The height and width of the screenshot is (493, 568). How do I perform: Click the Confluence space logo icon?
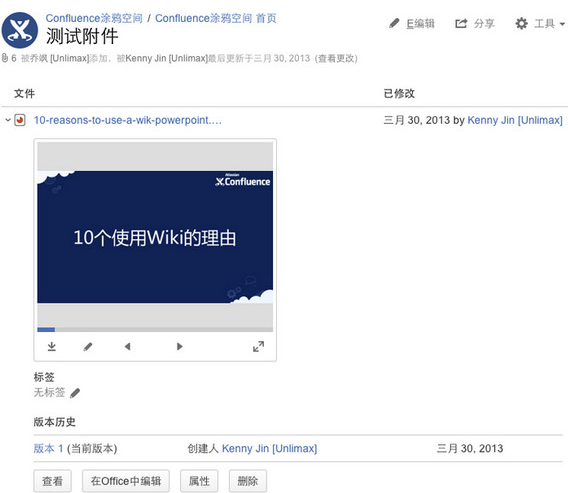click(20, 30)
